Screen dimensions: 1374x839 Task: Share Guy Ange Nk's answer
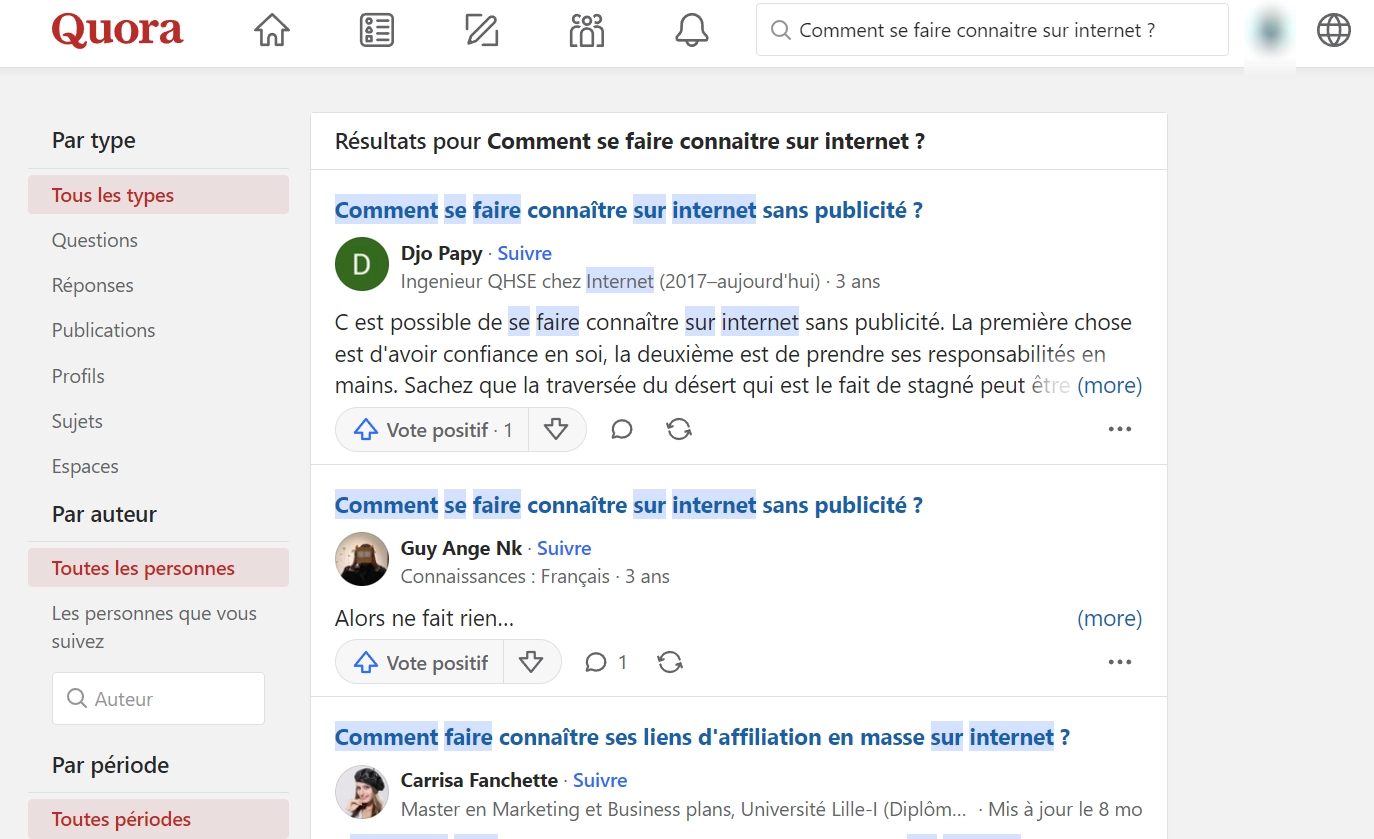click(x=670, y=662)
